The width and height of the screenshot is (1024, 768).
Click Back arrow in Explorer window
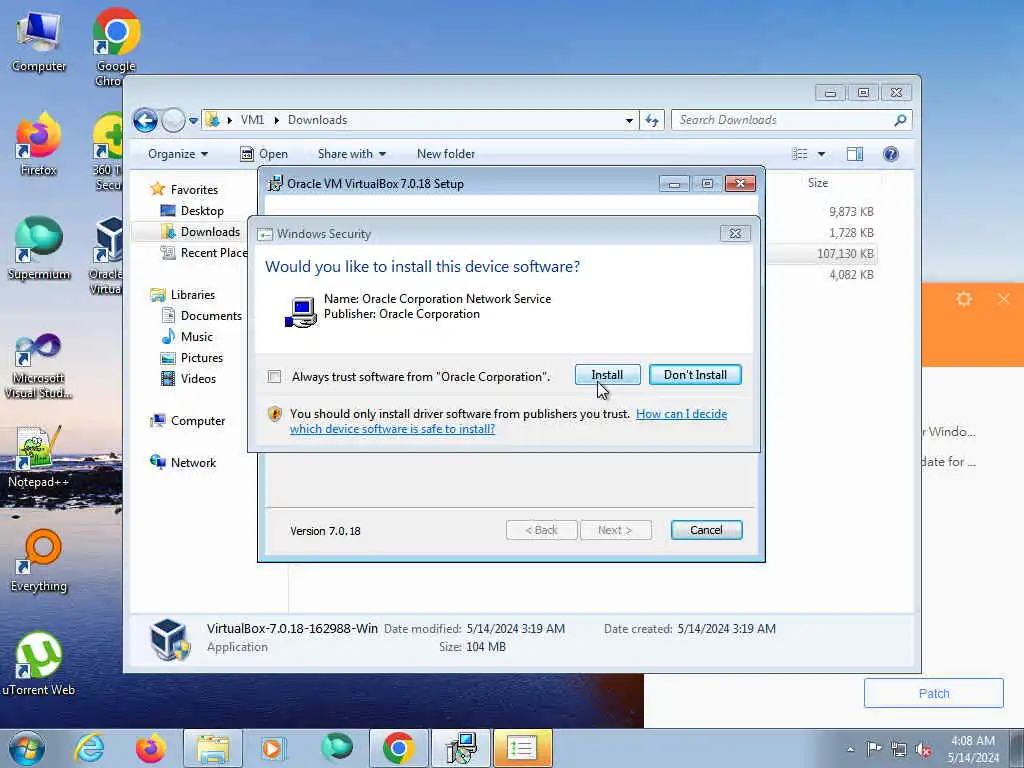[145, 120]
